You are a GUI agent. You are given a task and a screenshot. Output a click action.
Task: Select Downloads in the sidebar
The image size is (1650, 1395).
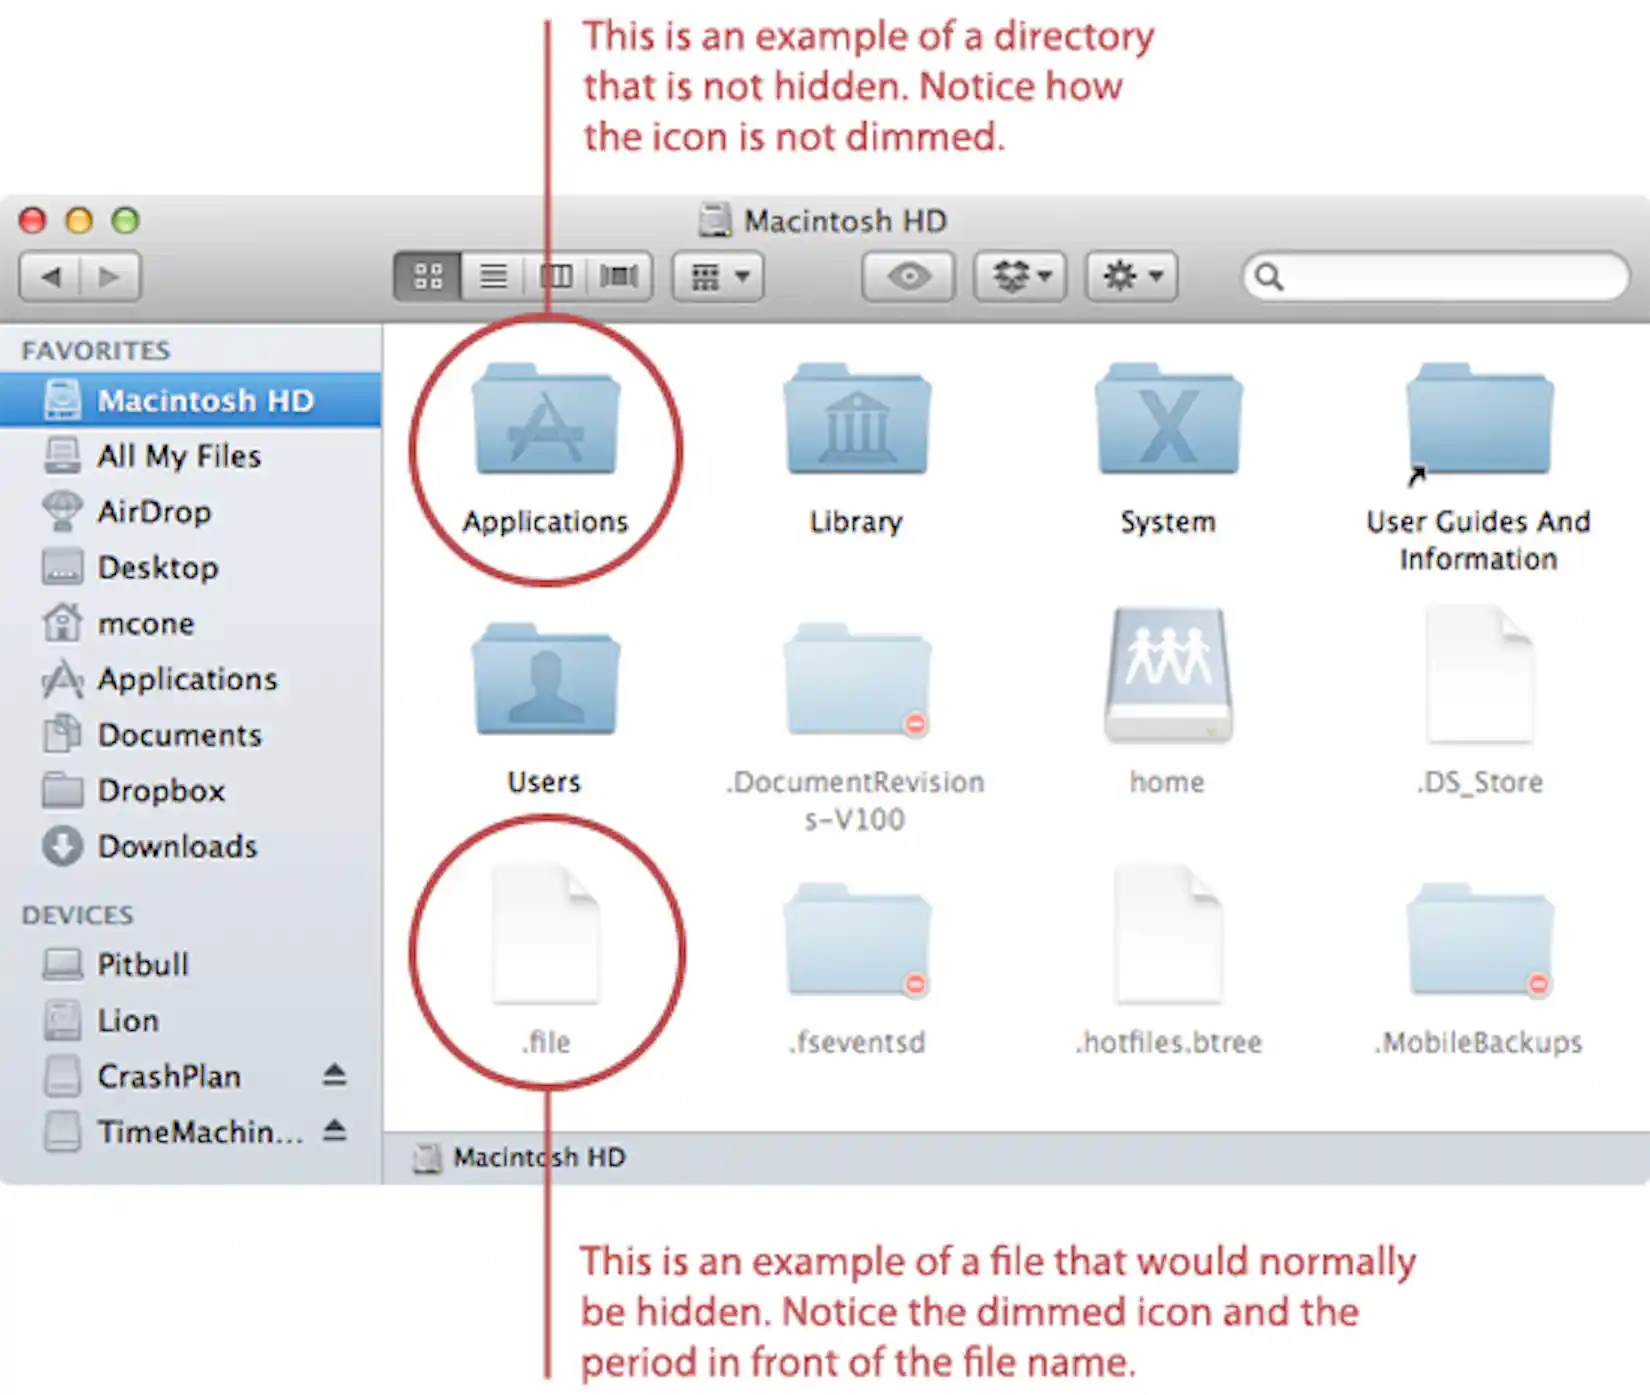[190, 847]
